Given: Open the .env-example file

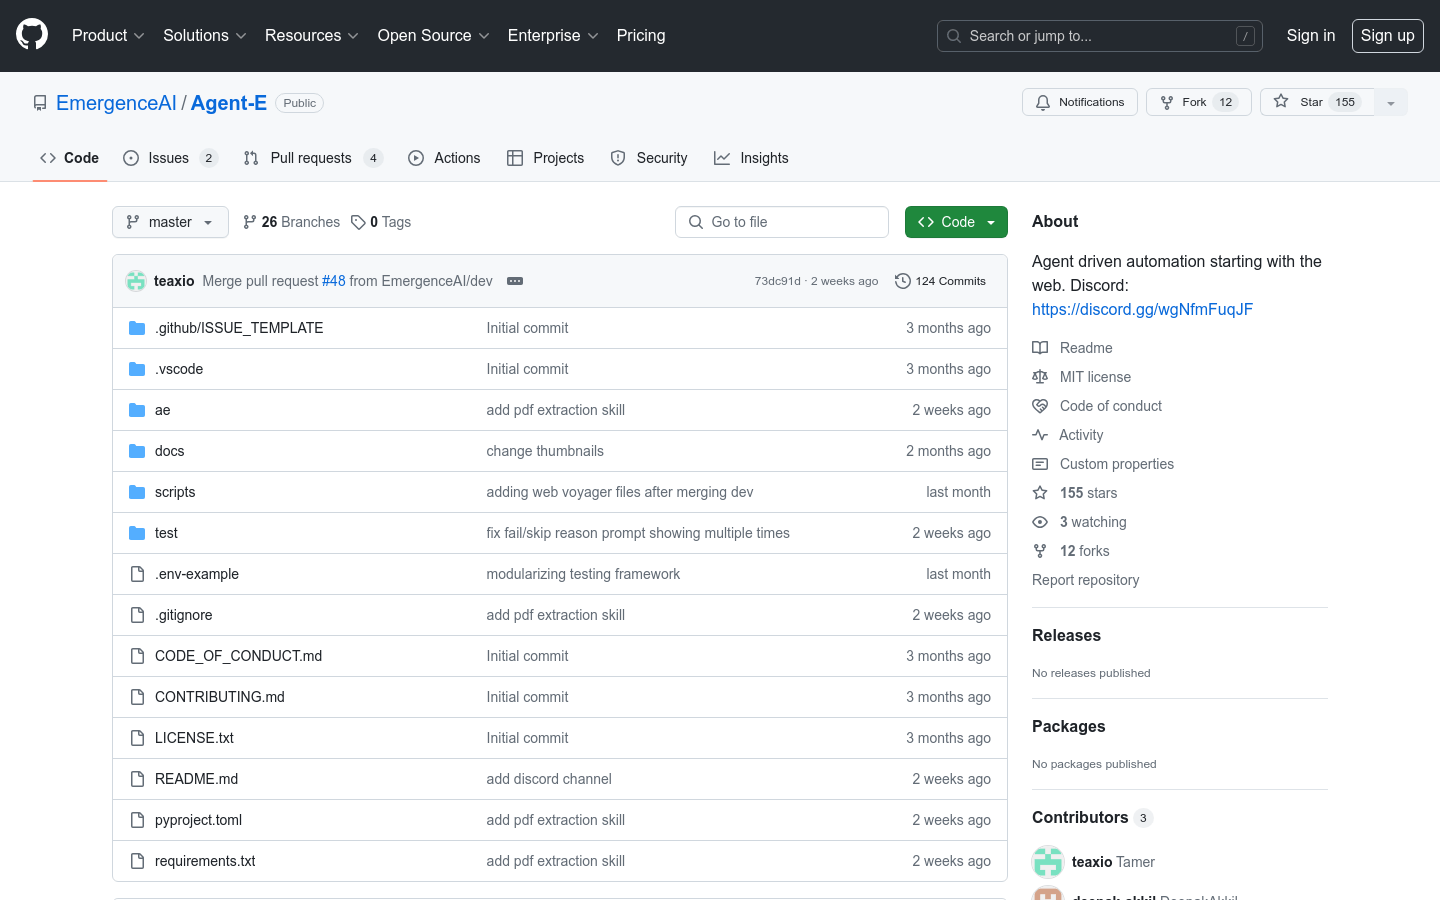Looking at the screenshot, I should pyautogui.click(x=197, y=574).
